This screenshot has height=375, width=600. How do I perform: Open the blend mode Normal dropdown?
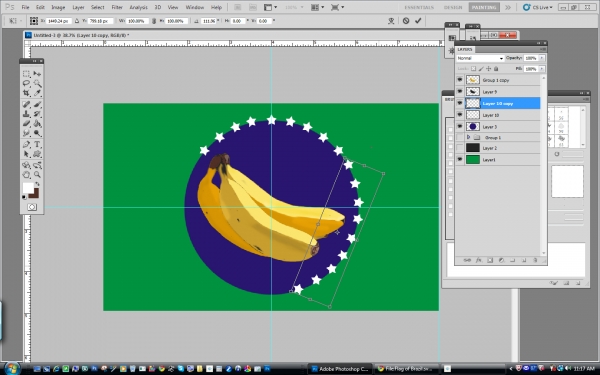point(480,58)
